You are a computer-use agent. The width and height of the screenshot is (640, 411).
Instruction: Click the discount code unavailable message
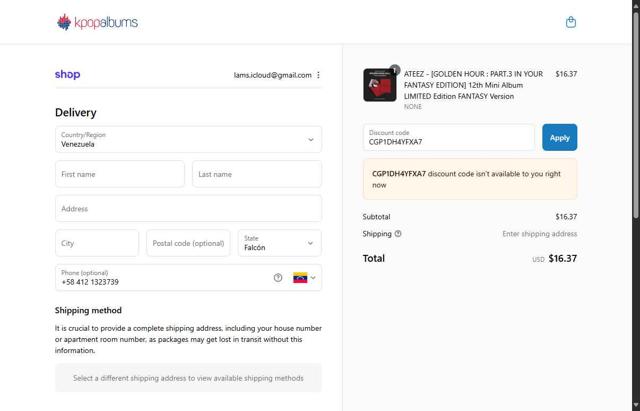470,179
